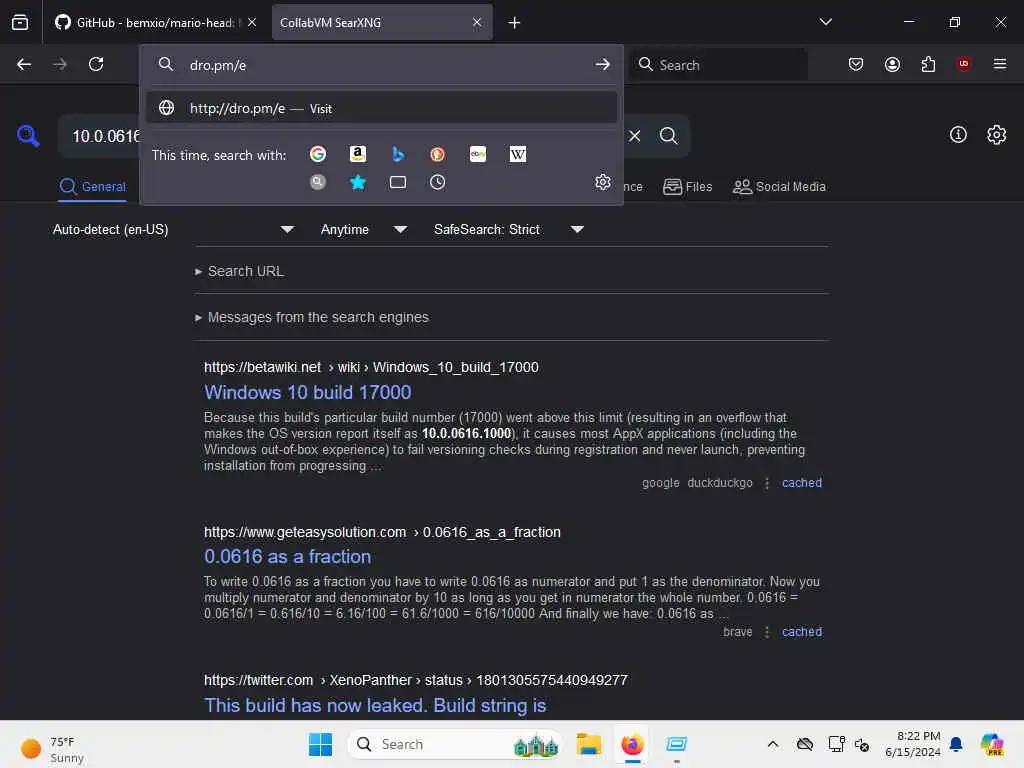
Task: Search this time with eBay
Action: (x=478, y=154)
